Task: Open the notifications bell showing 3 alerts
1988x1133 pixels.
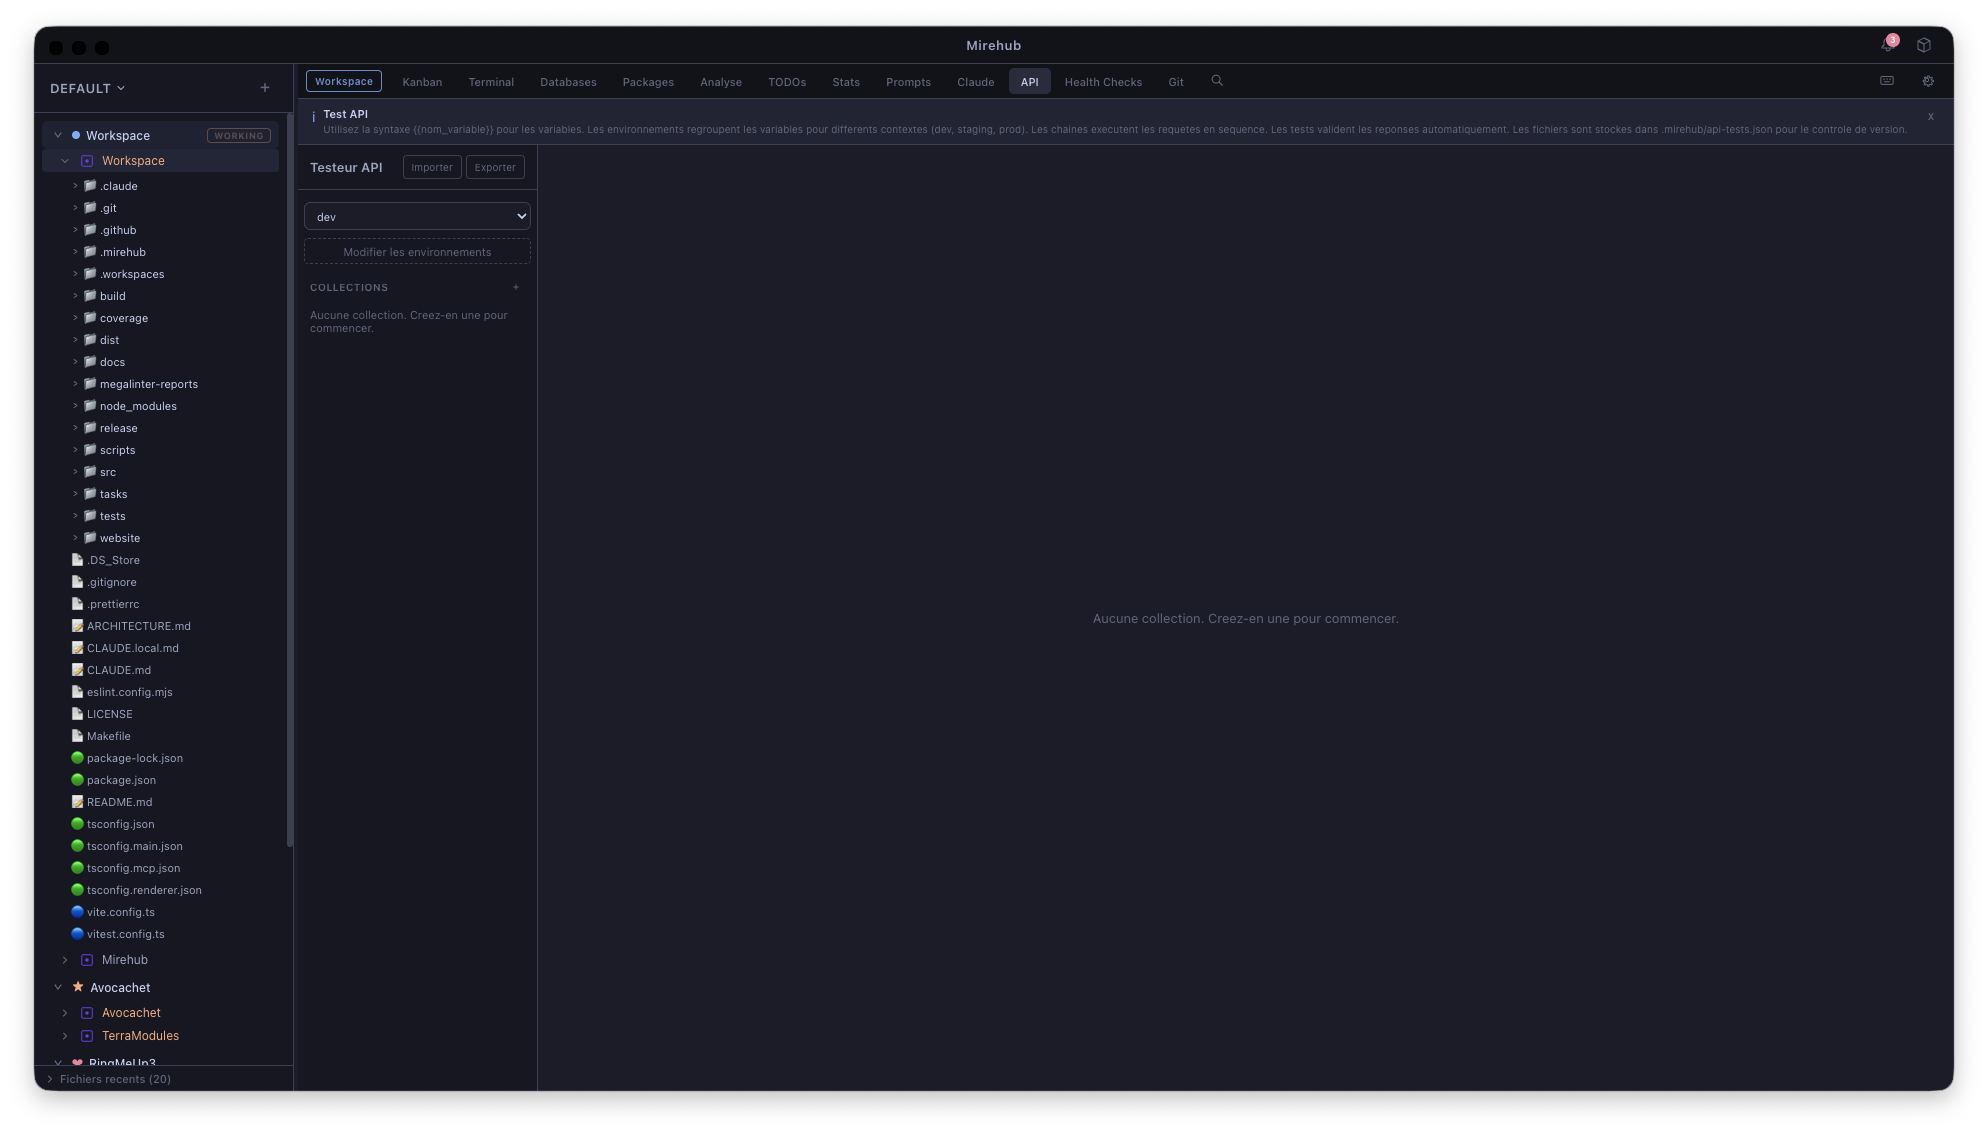Action: tap(1888, 46)
